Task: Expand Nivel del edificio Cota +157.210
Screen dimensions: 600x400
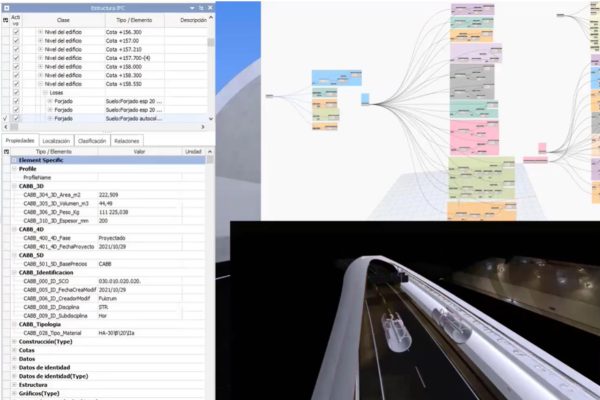Action: (x=41, y=50)
